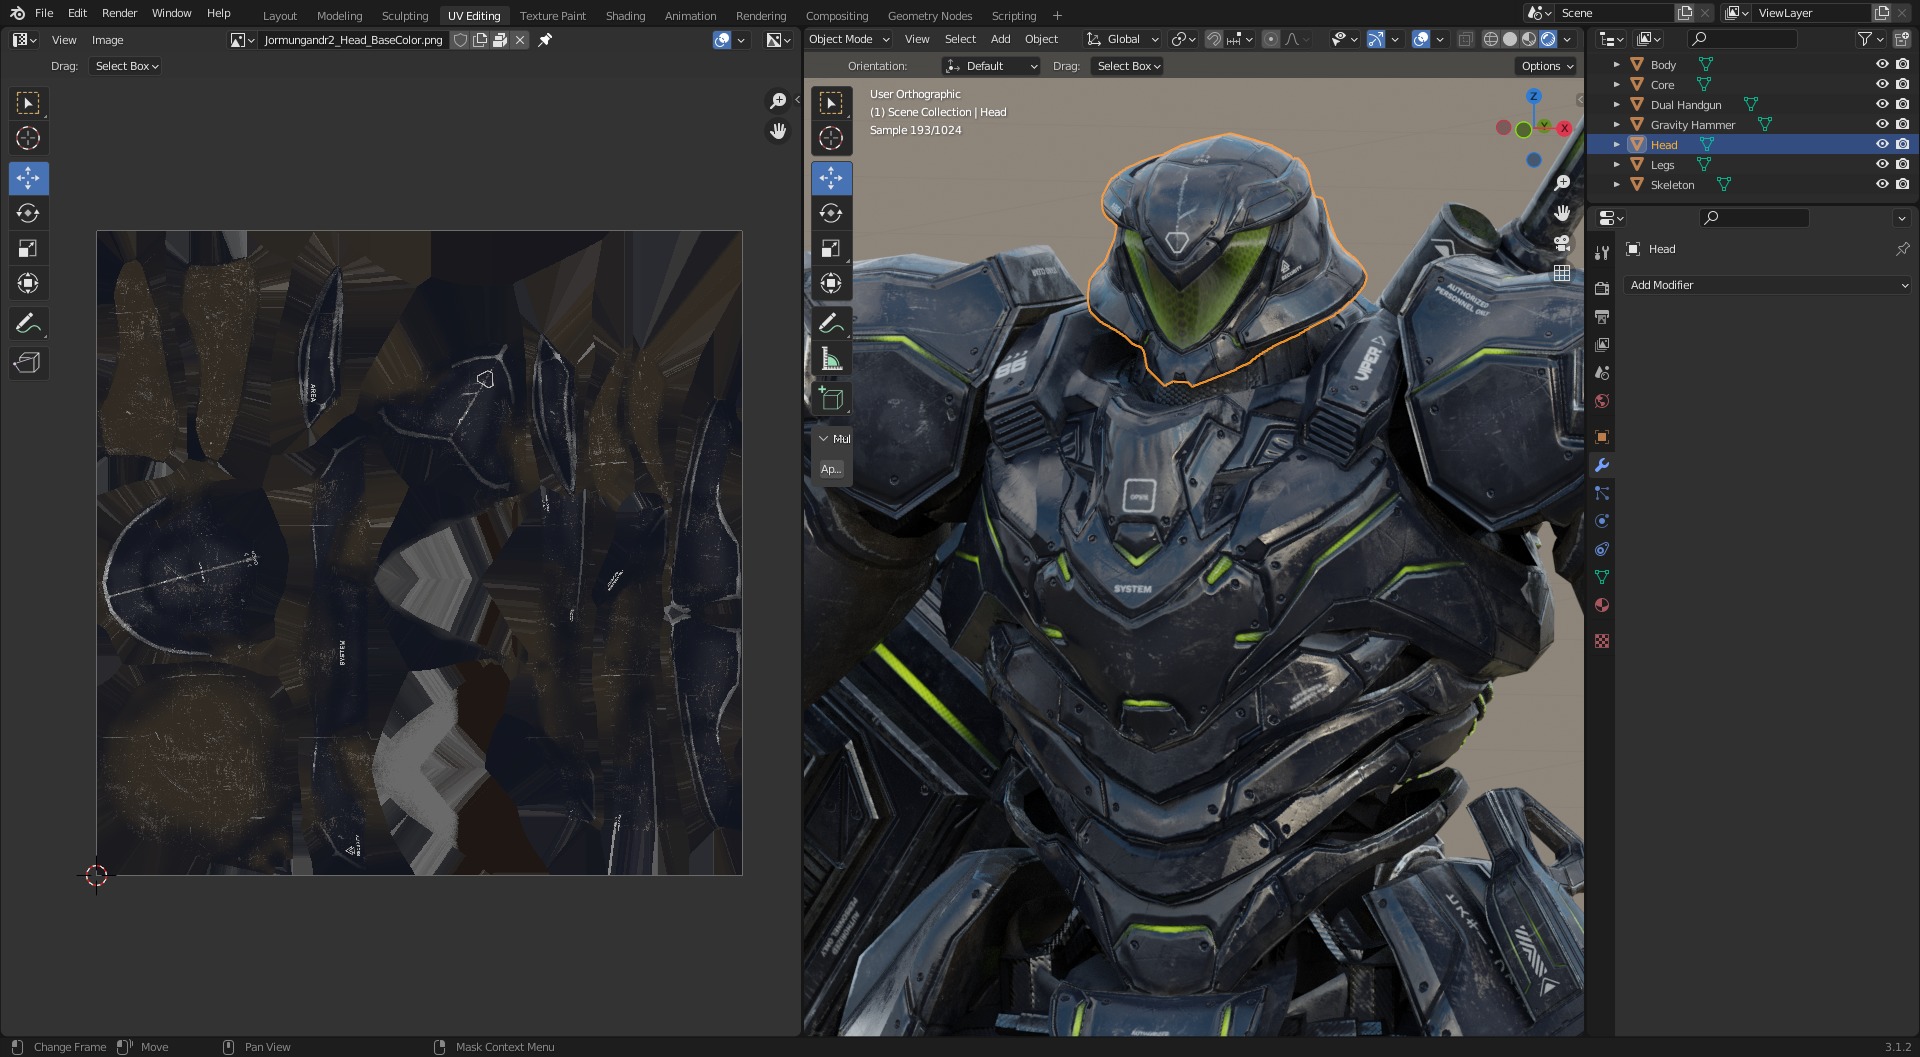Select rendered viewport shading mode

[1548, 39]
